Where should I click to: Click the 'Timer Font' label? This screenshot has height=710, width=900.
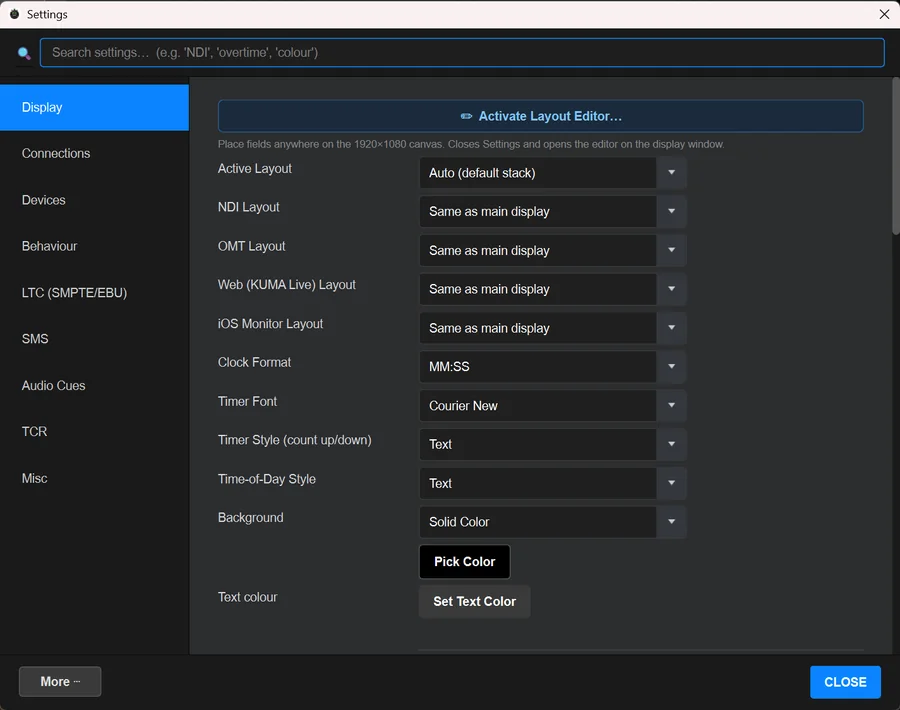247,401
